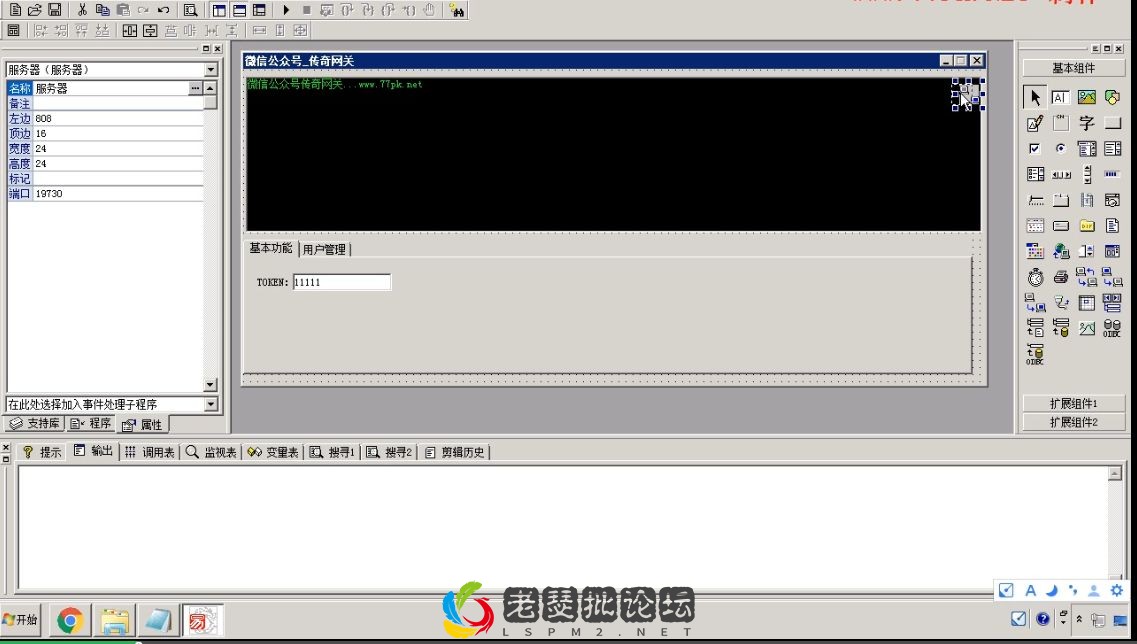Image resolution: width=1137 pixels, height=644 pixels.
Task: Select the pointer arrow tool in component palette
Action: pos(1035,96)
